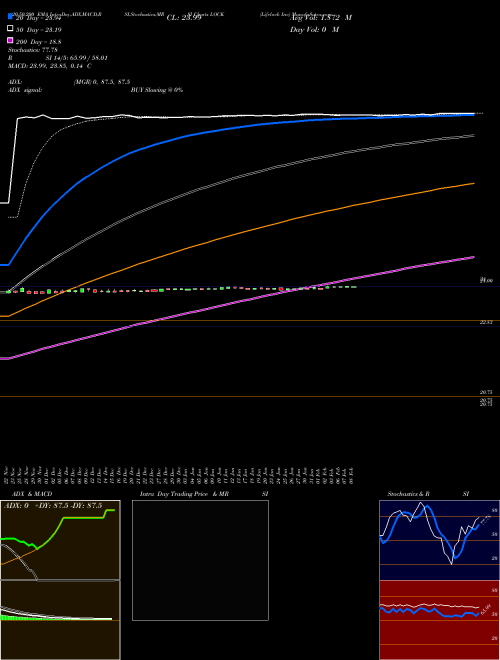Select the '50 Day - 23.19' legend text
Screen dimensions: 500x660
pos(38,30)
